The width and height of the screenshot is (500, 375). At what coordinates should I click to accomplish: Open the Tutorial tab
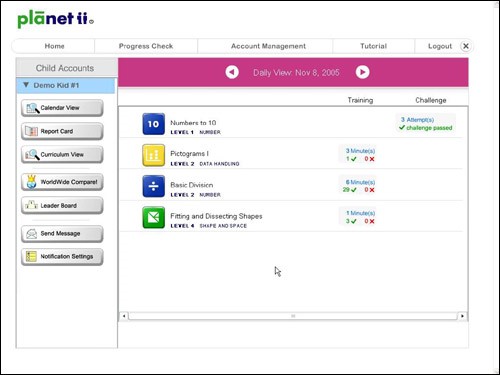pos(373,46)
